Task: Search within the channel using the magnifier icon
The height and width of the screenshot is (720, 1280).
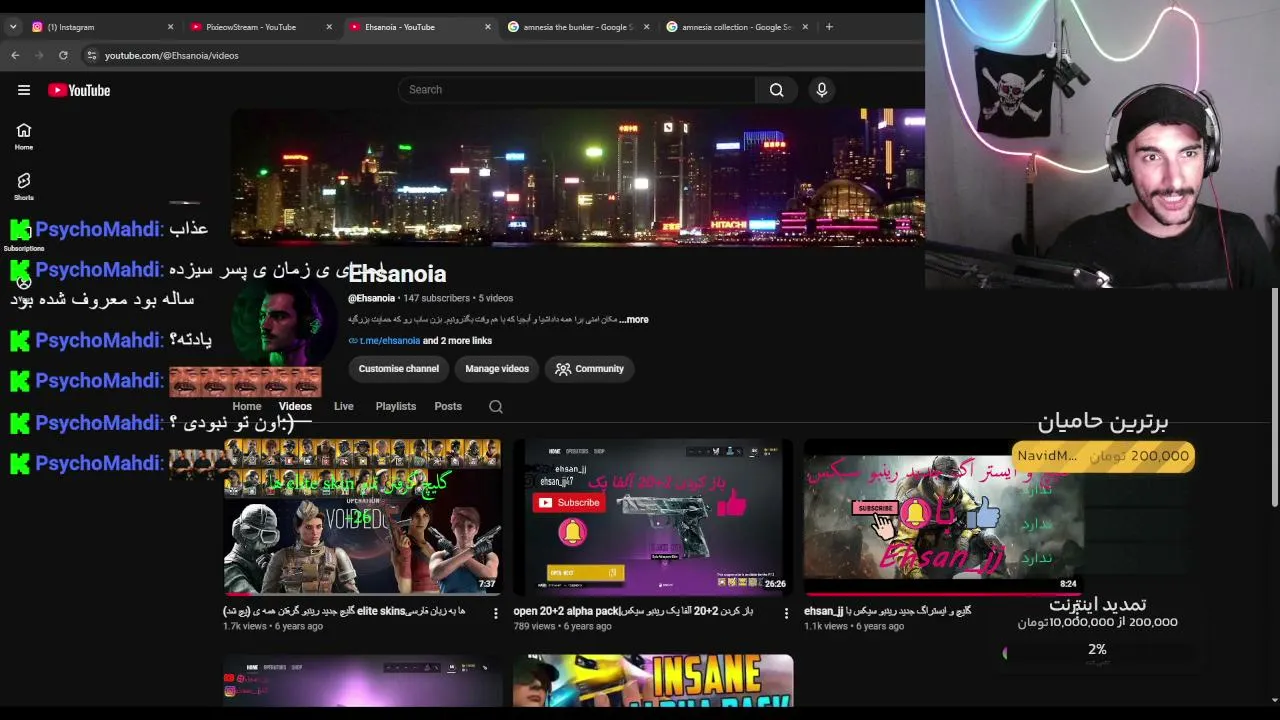Action: (496, 407)
